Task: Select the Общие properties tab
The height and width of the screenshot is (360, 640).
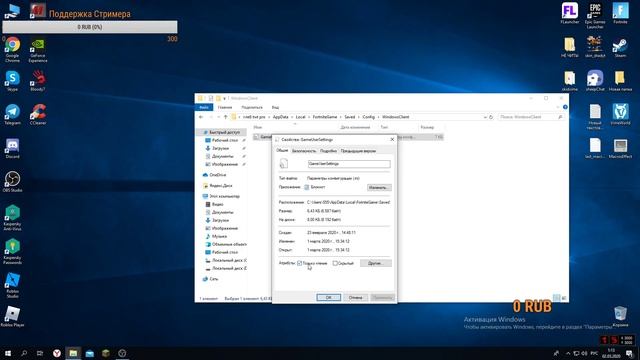Action: pyautogui.click(x=282, y=150)
